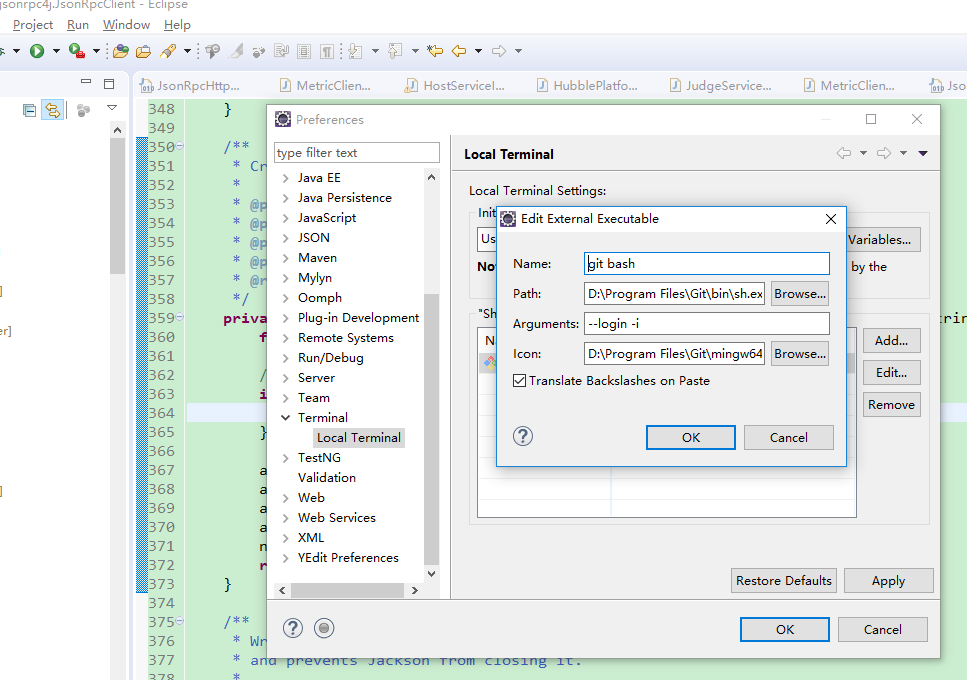967x680 pixels.
Task: Expand the Maven preferences node
Action: (x=286, y=258)
